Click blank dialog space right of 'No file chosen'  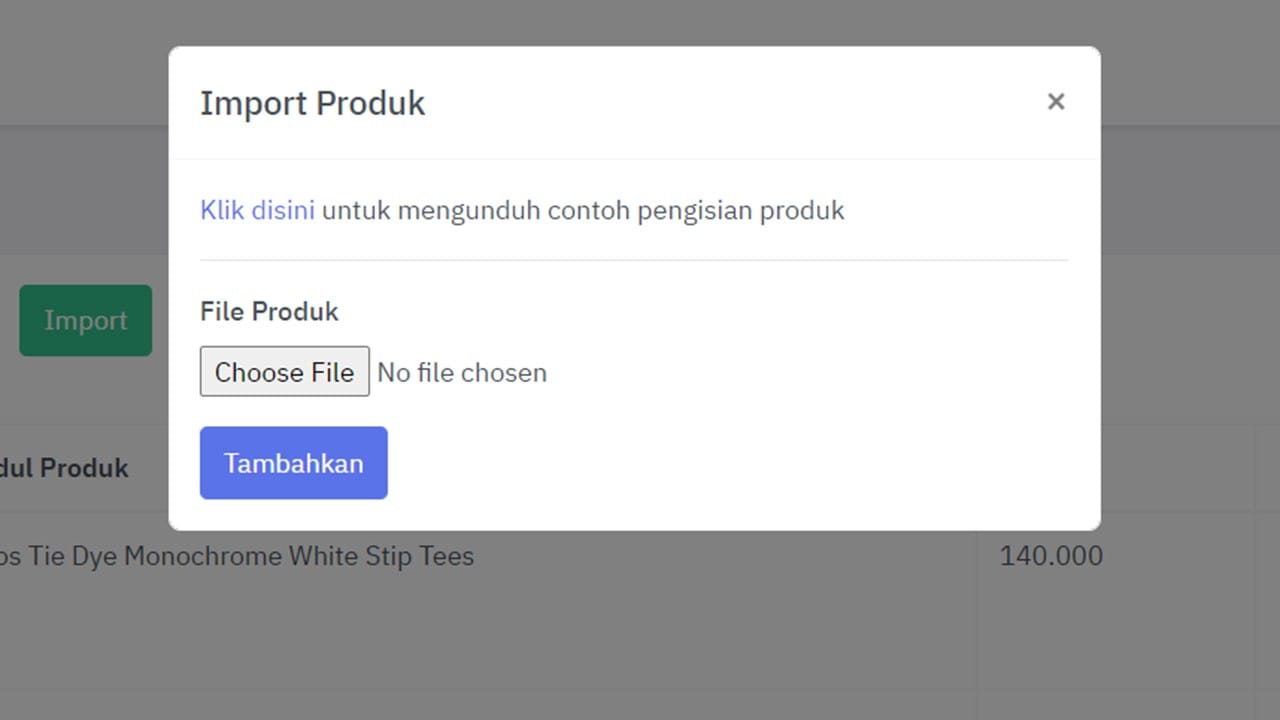point(800,373)
